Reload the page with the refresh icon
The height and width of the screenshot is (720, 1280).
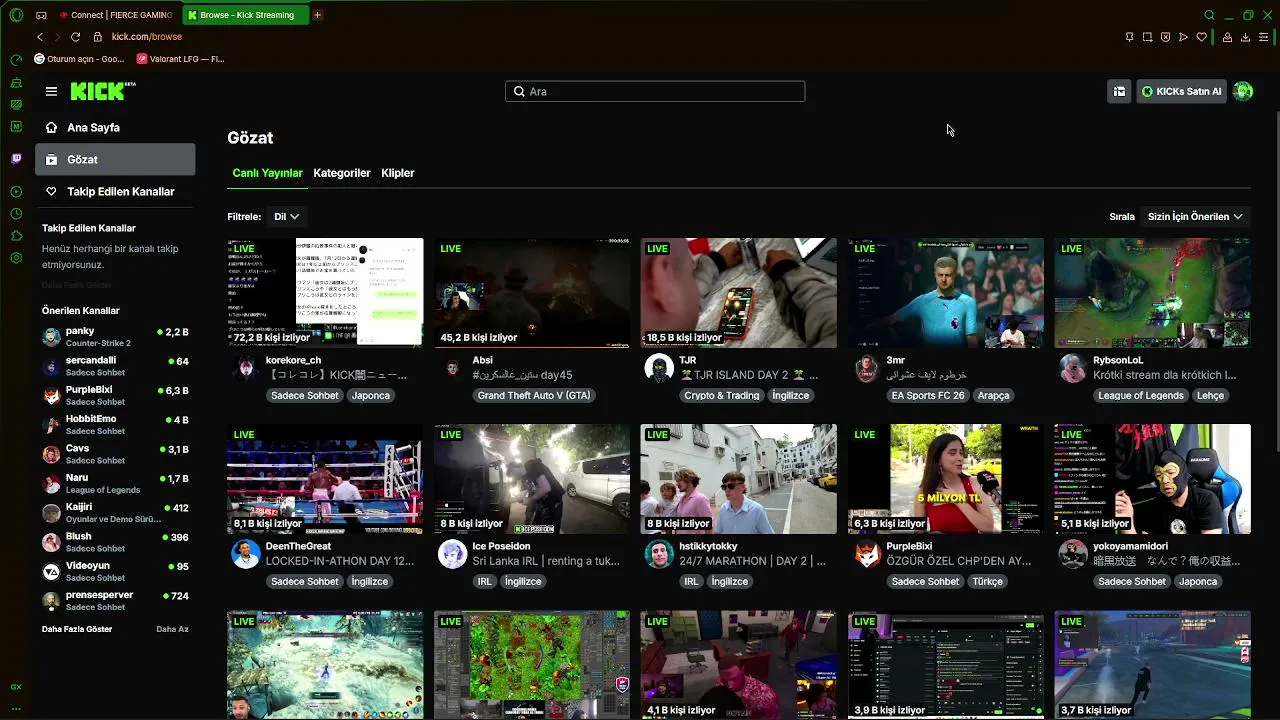[x=75, y=37]
